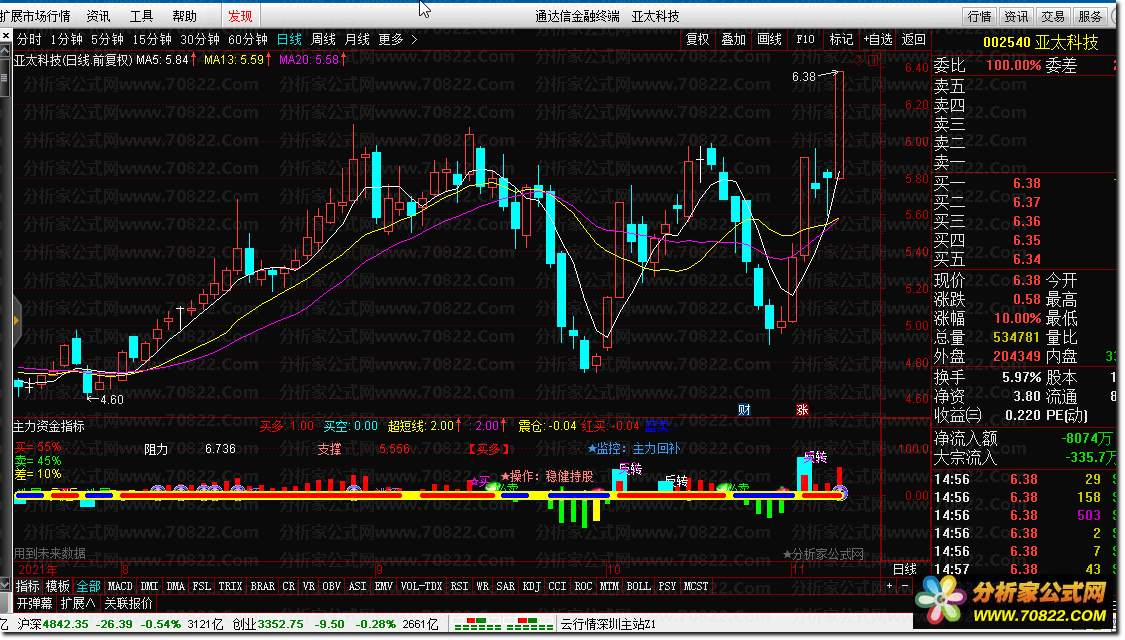
Task: Click the 云行情深圳主站Z1 status entry
Action: coord(608,624)
